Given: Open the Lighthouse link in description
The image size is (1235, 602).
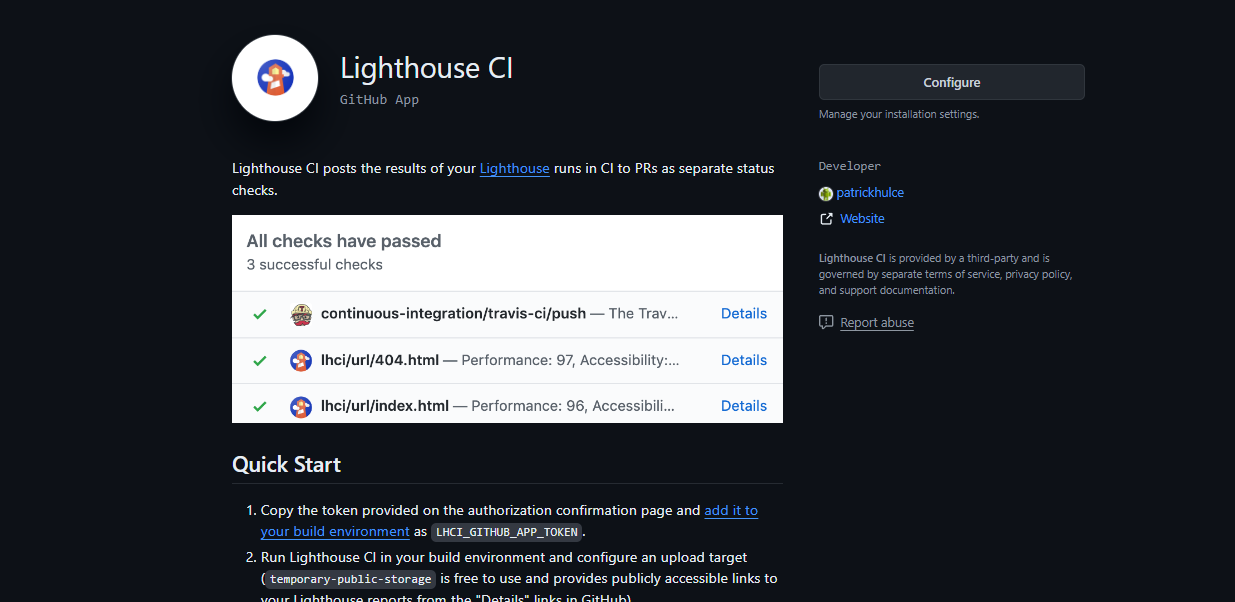Looking at the screenshot, I should 514,168.
